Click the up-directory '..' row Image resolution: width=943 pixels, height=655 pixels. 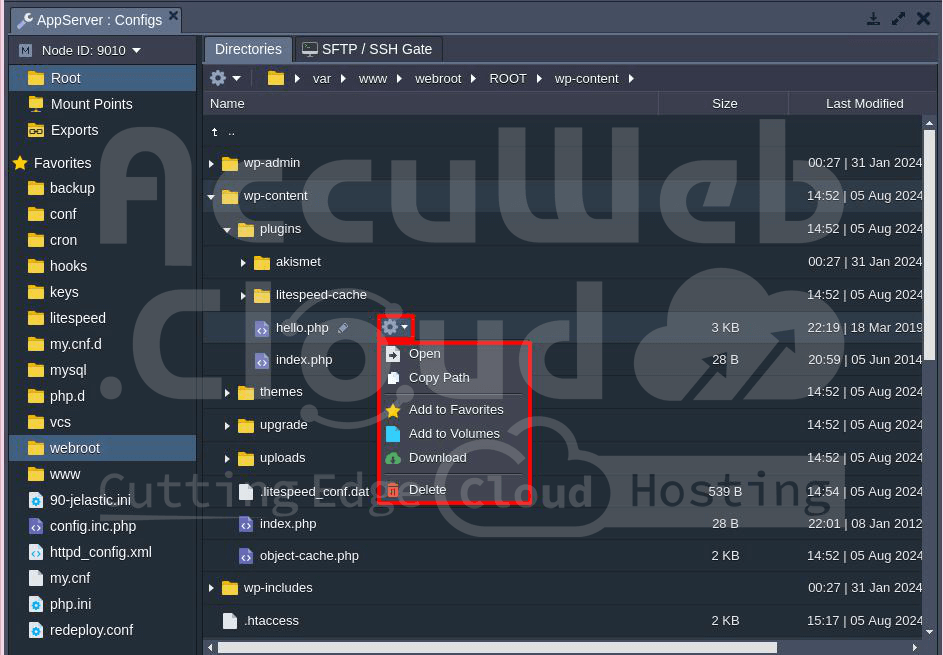coord(231,131)
